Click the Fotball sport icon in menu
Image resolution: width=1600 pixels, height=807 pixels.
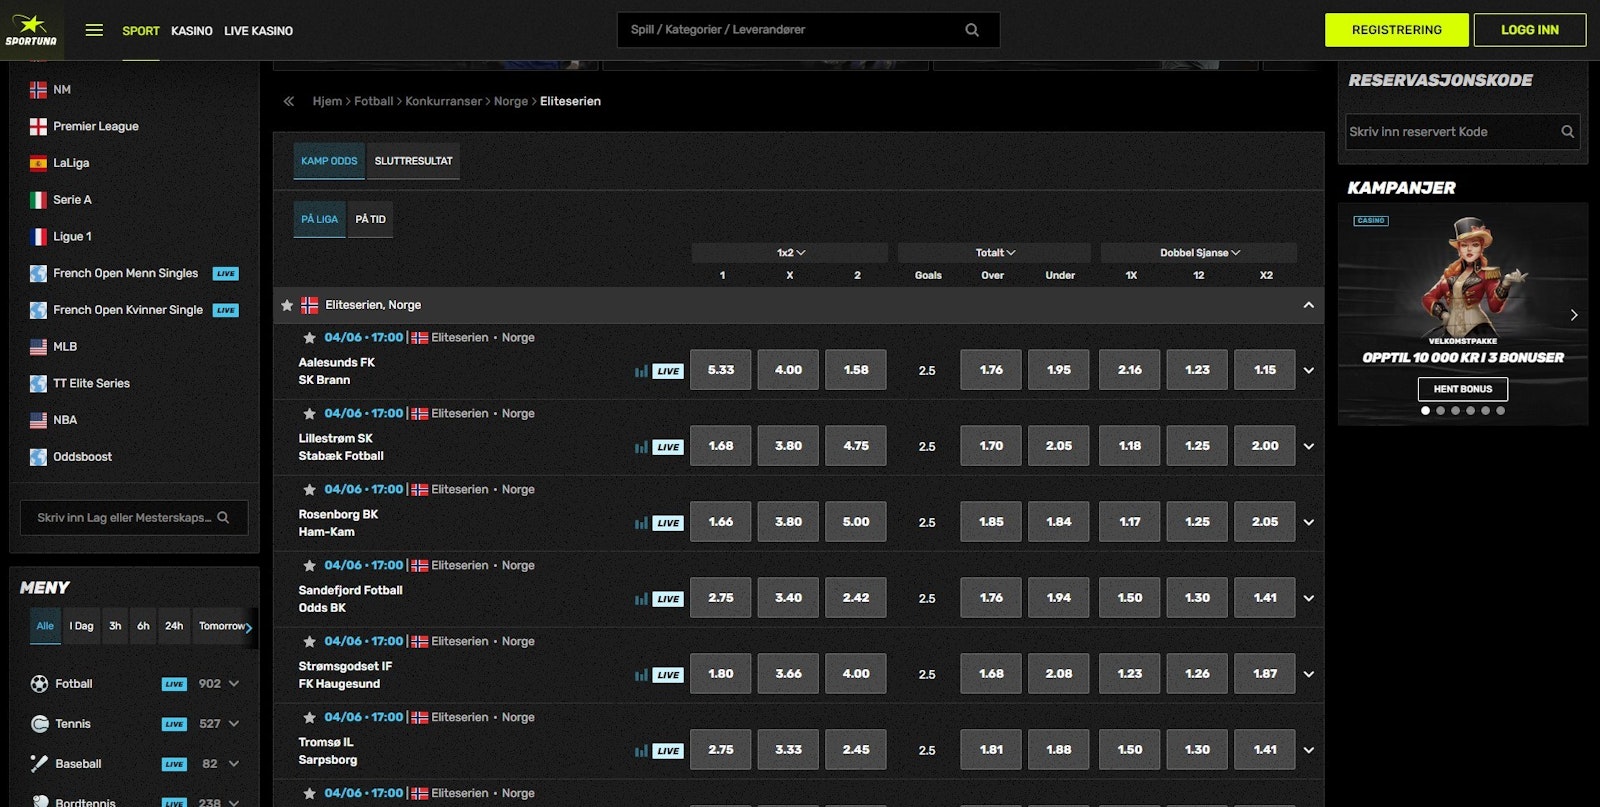click(39, 684)
